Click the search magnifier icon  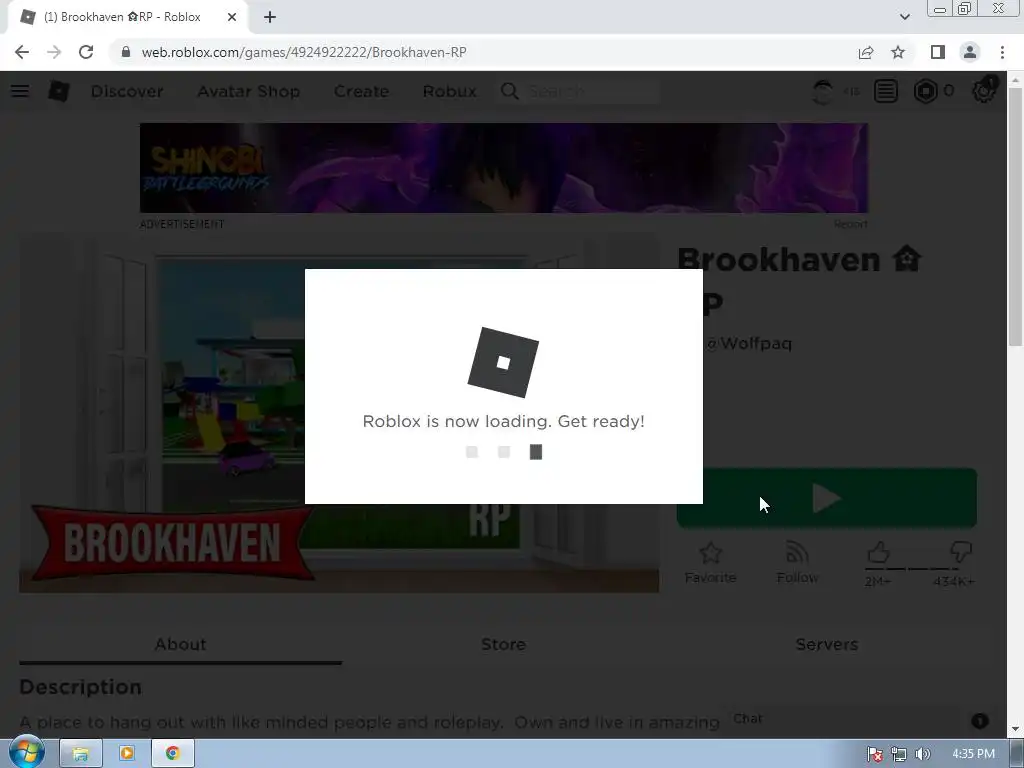[x=510, y=91]
